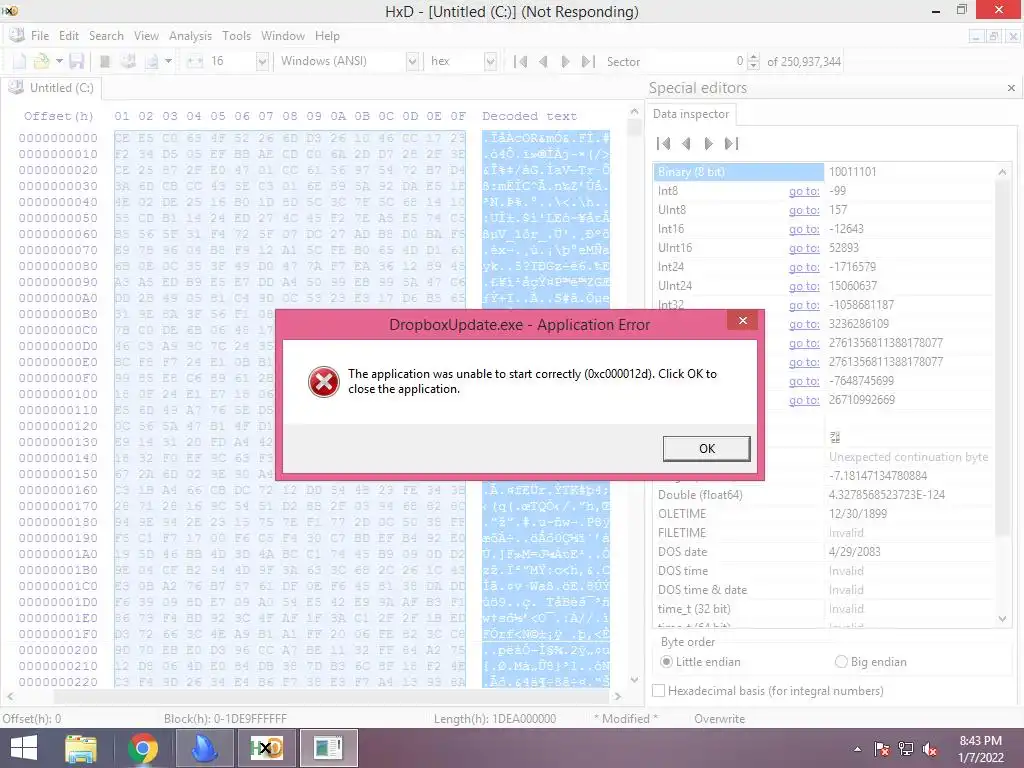Open the Window menu

pyautogui.click(x=283, y=36)
